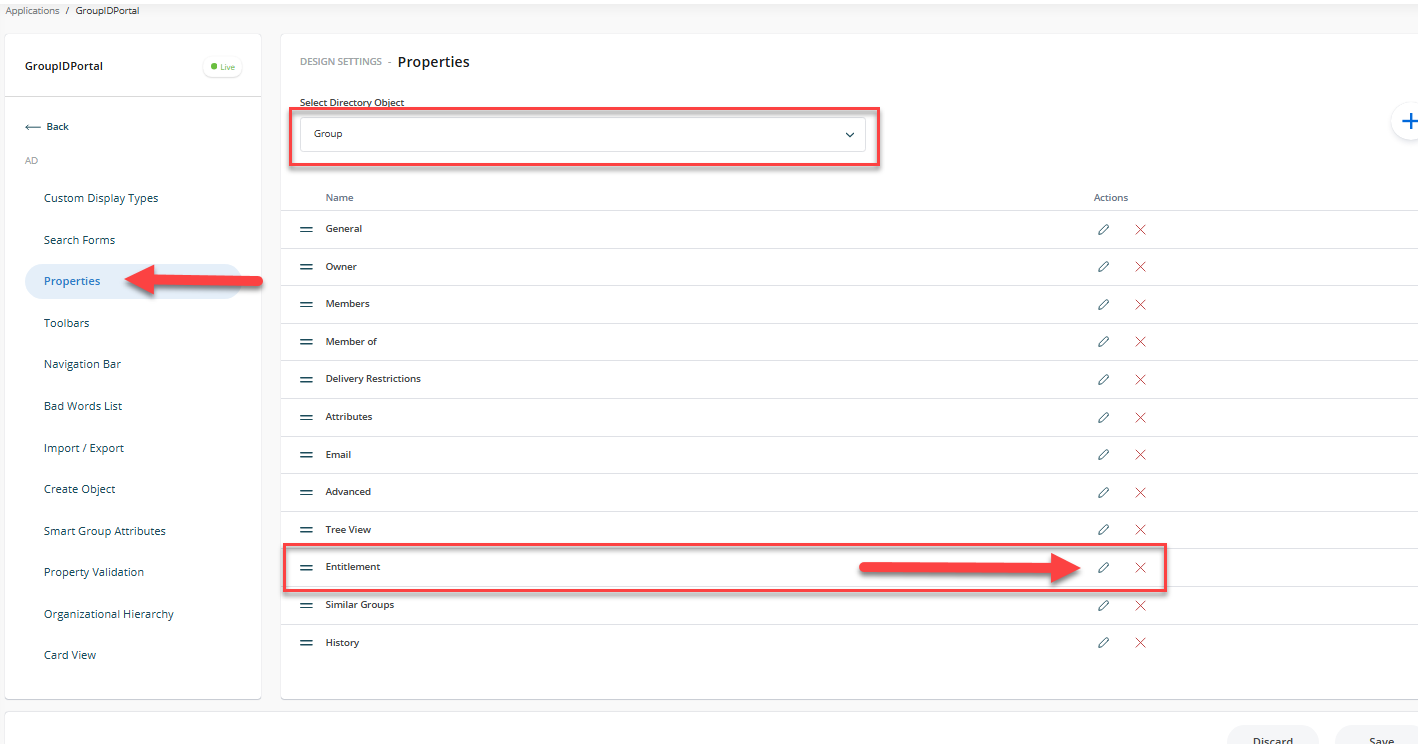Open Custom Display Types settings

(x=101, y=198)
